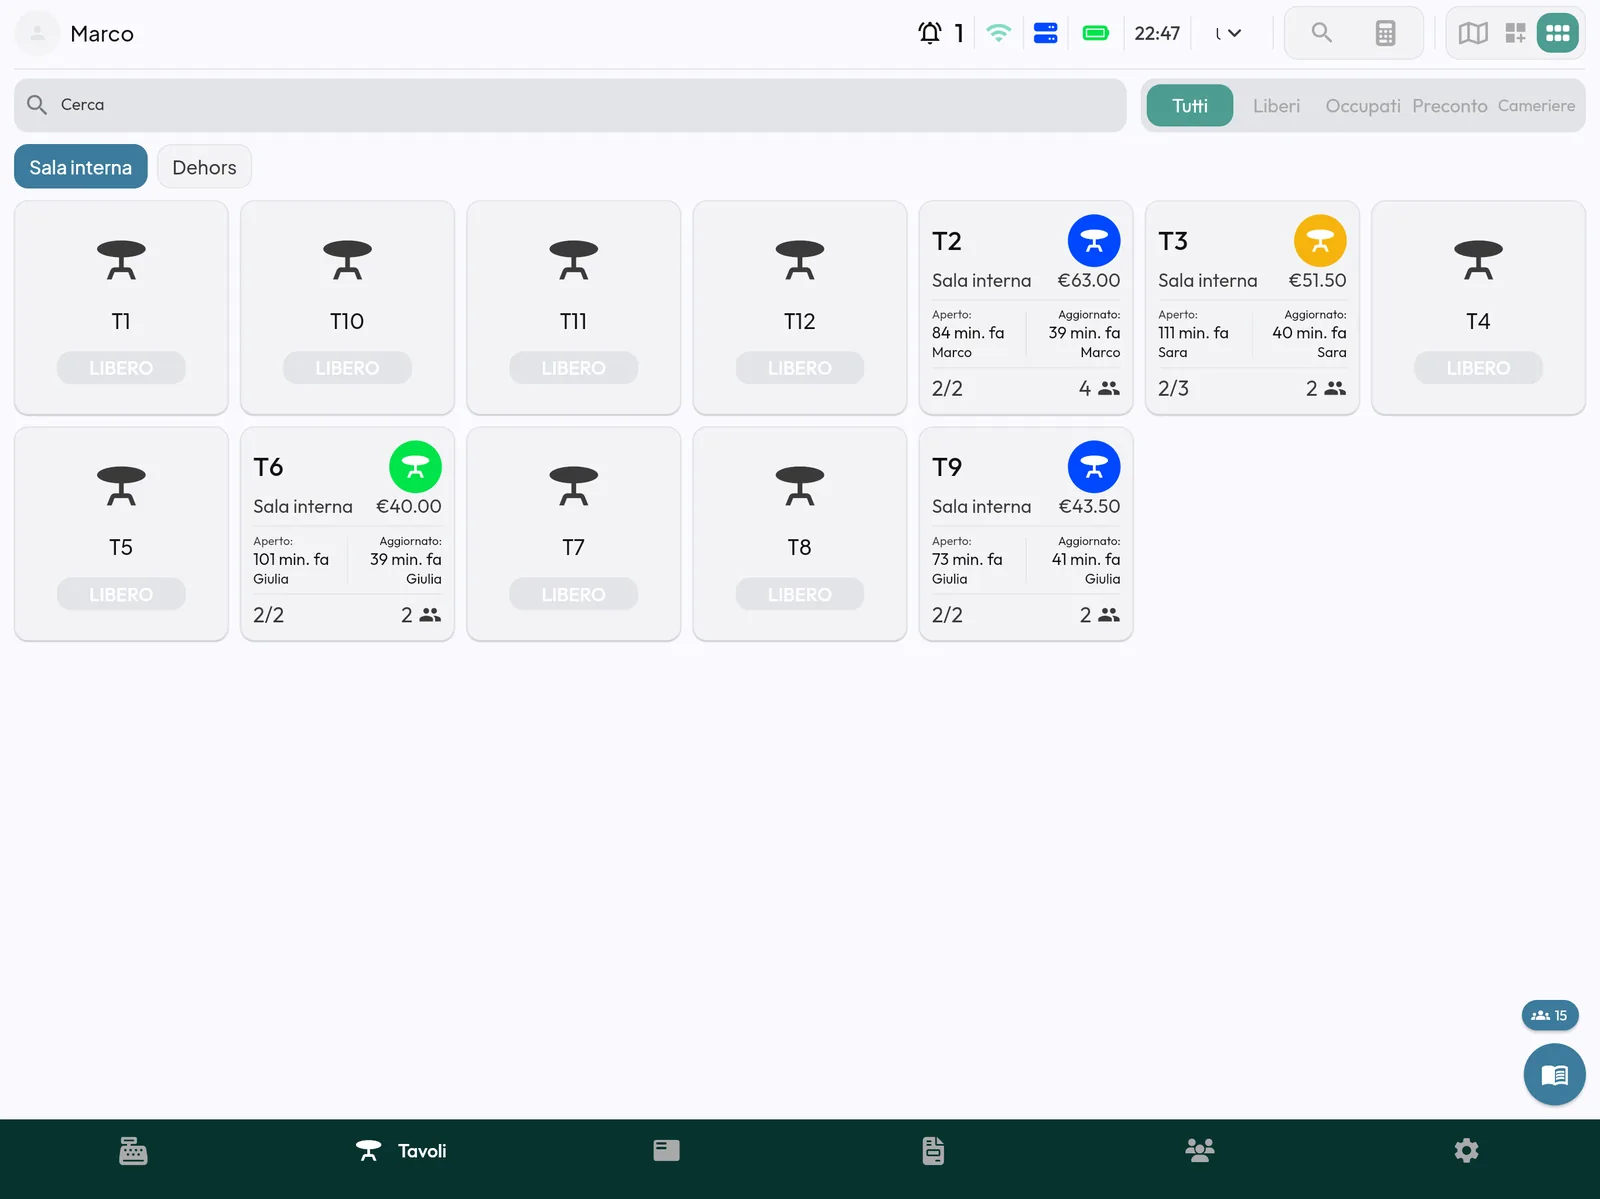
Task: Tap the 15 guests badge
Action: click(x=1550, y=1015)
